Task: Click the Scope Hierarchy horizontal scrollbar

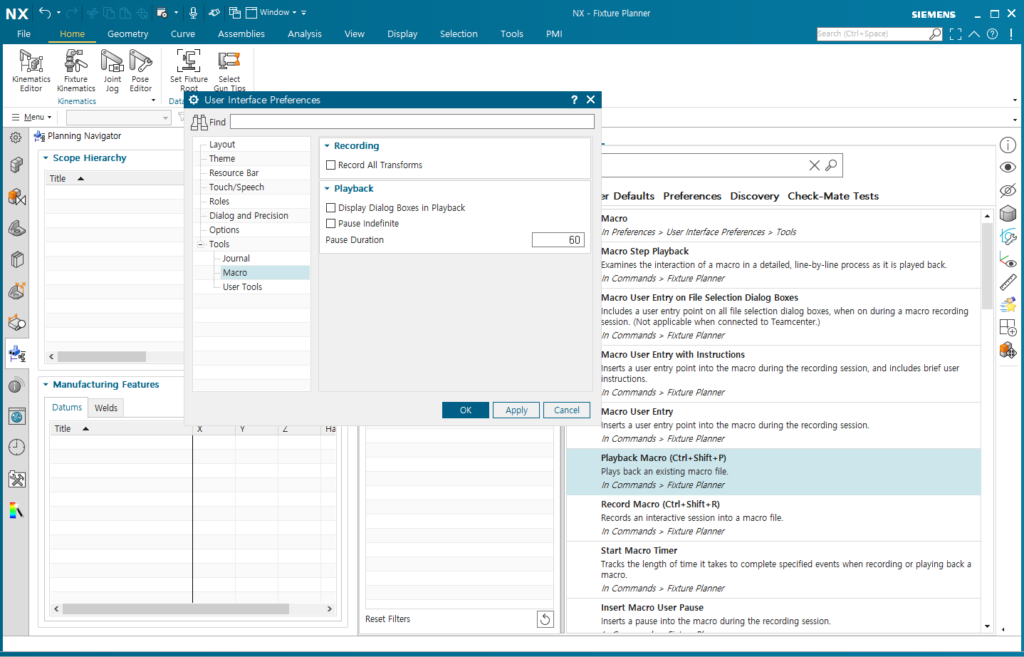Action: (101, 357)
